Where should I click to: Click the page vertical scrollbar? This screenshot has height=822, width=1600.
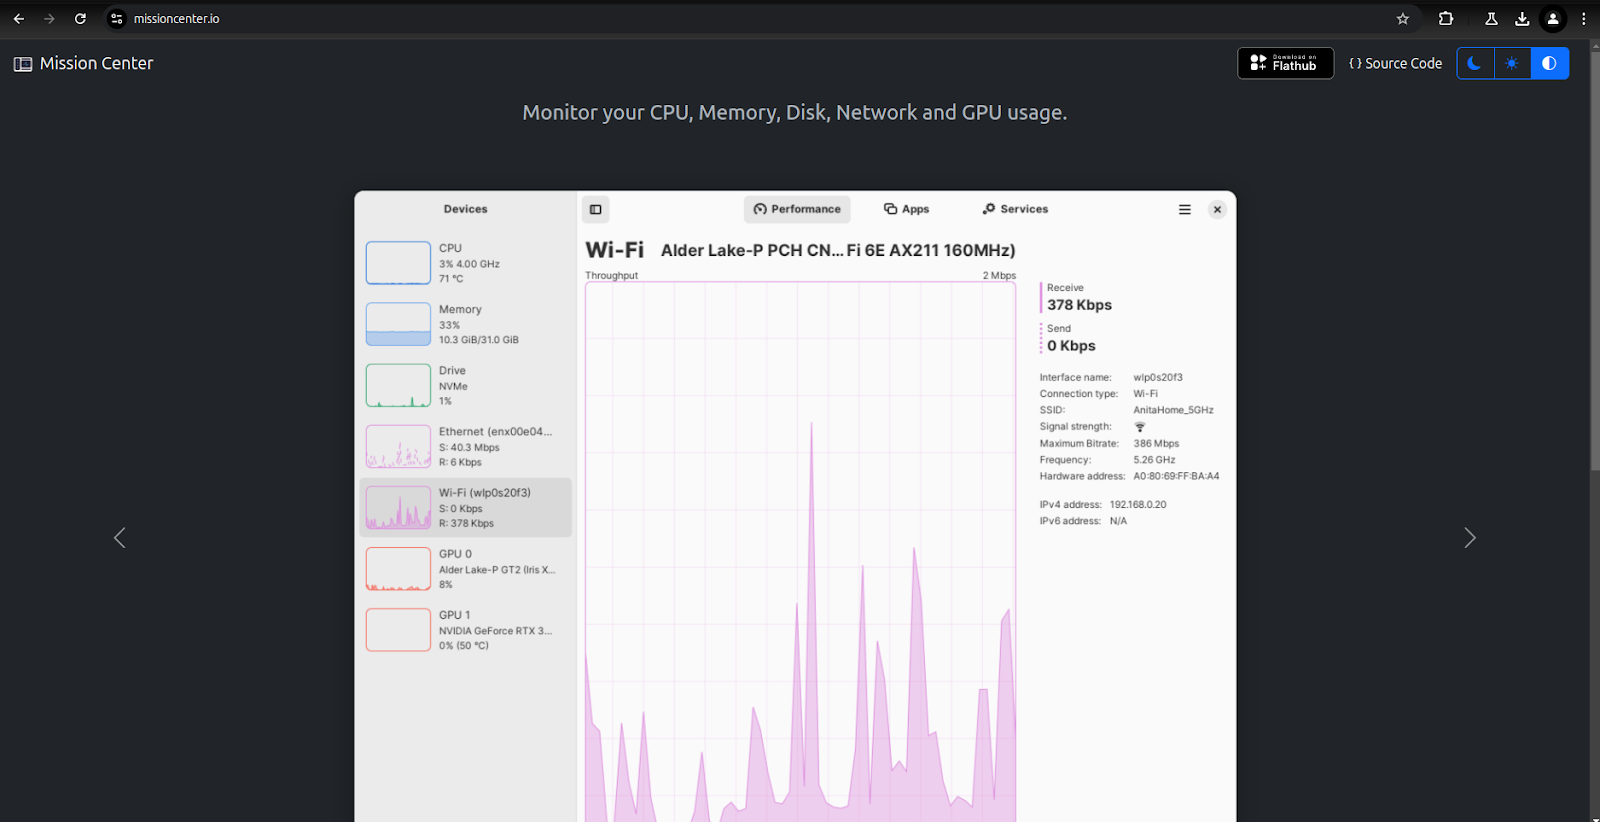click(x=1594, y=430)
